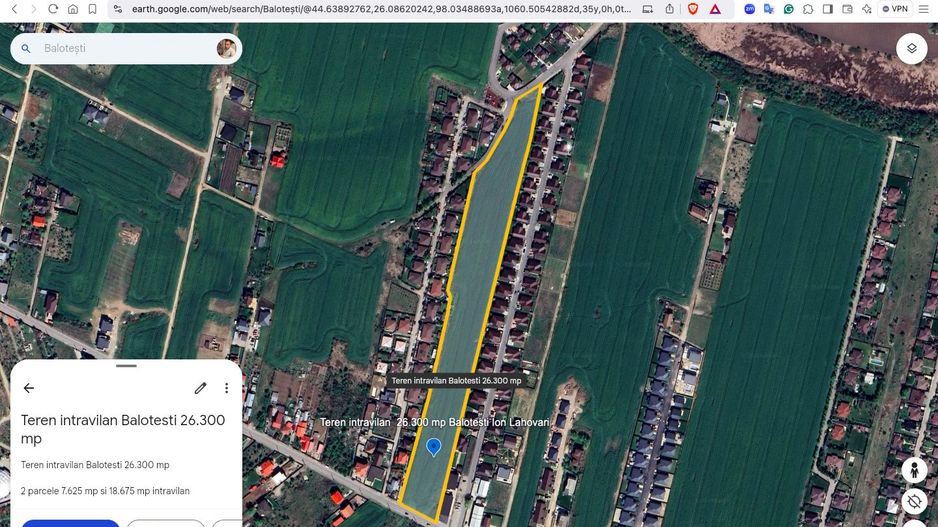Open the Brave Wallet icon
Viewport: 938px width, 527px height.
pyautogui.click(x=847, y=9)
